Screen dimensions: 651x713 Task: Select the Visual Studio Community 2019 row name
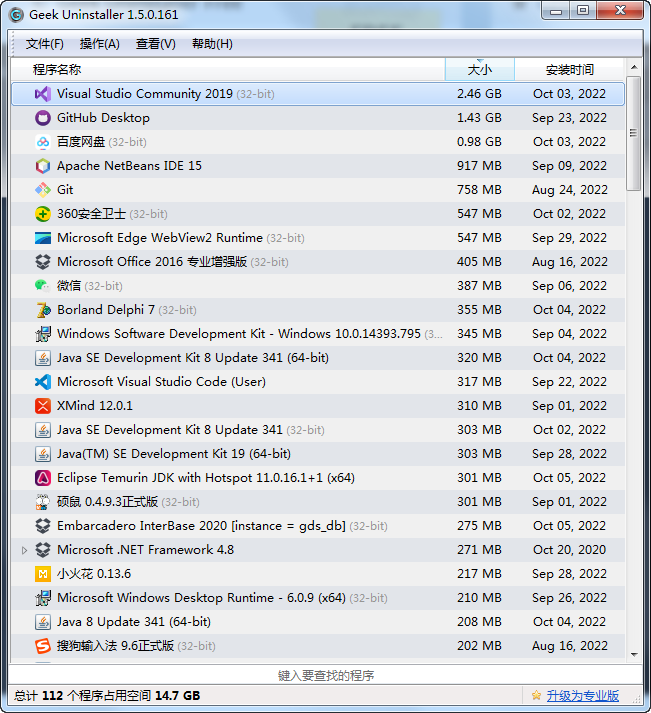click(145, 94)
